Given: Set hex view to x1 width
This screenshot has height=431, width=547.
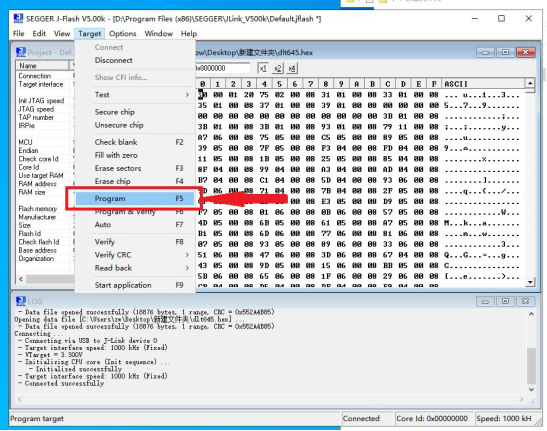Looking at the screenshot, I should coord(263,68).
